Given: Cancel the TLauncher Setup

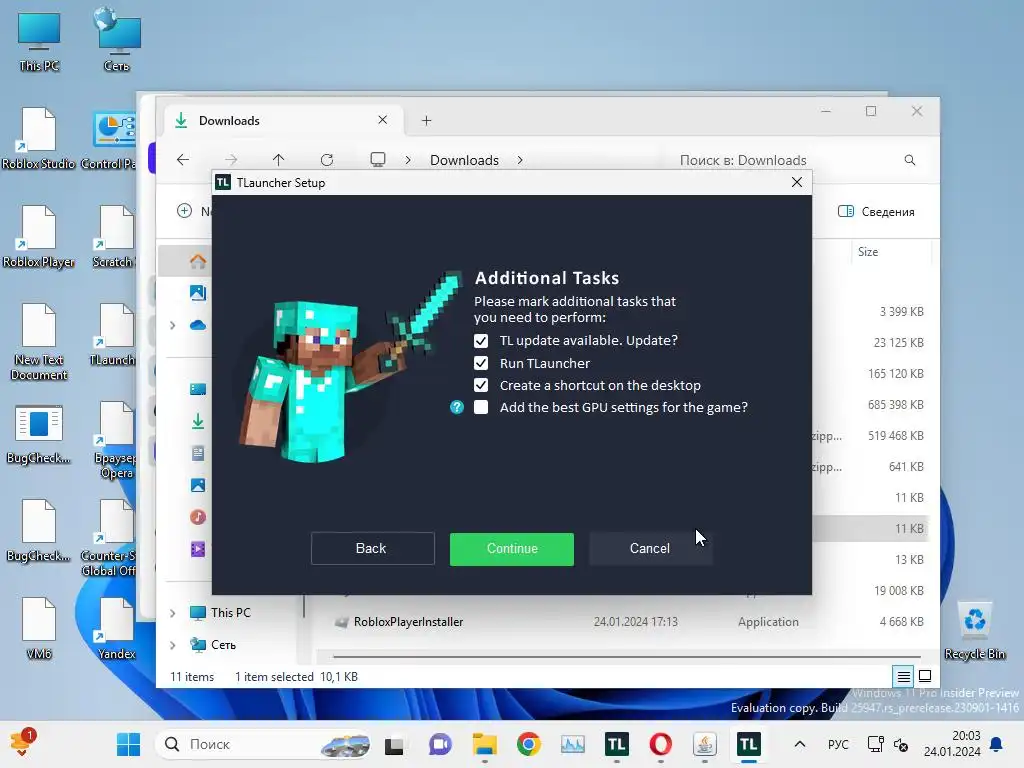Looking at the screenshot, I should point(650,549).
